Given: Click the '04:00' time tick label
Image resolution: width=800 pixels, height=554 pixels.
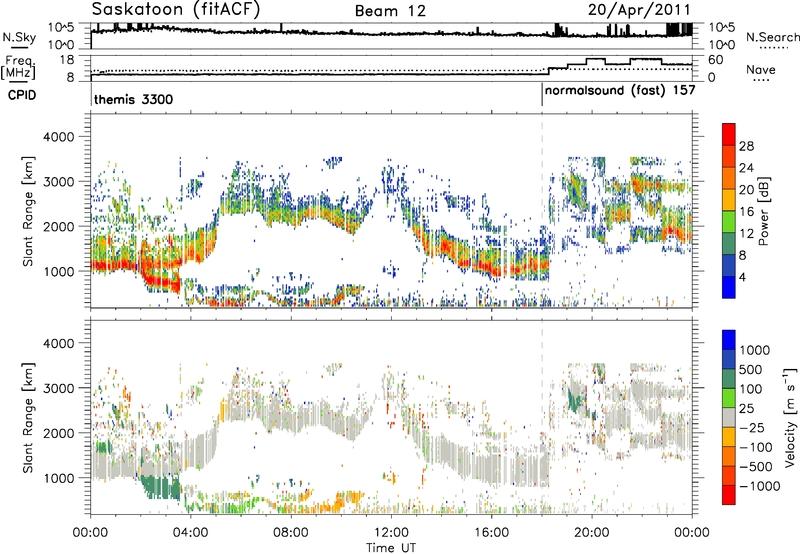Looking at the screenshot, I should 190,533.
